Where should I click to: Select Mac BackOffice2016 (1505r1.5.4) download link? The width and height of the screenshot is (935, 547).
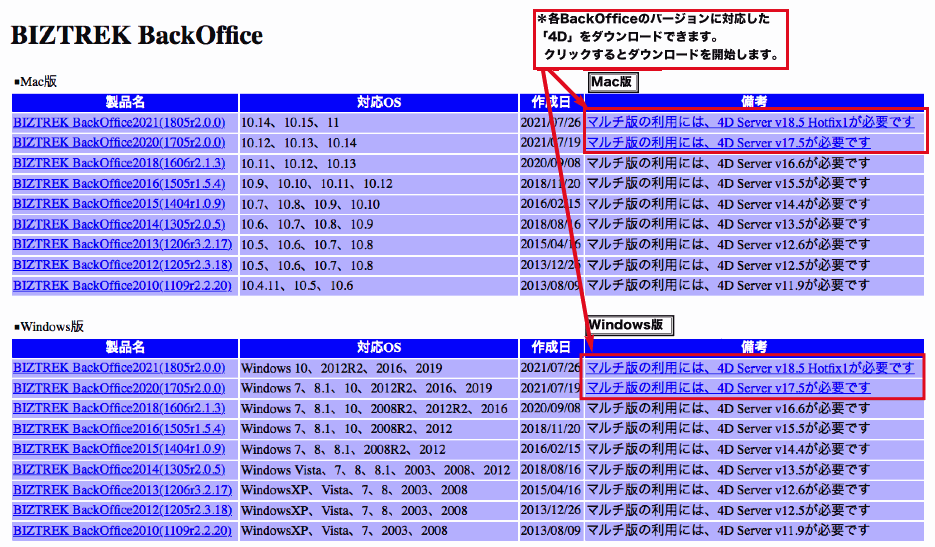click(119, 184)
